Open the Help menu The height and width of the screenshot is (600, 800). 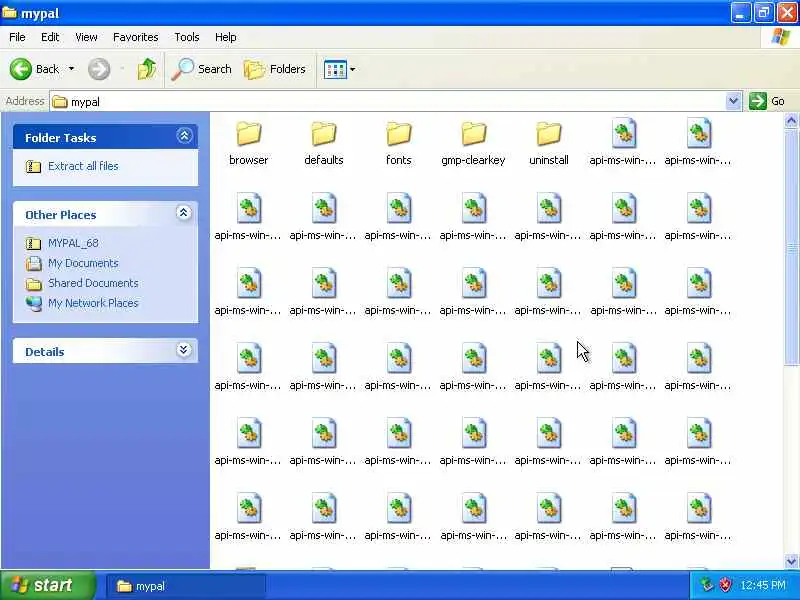pos(226,37)
